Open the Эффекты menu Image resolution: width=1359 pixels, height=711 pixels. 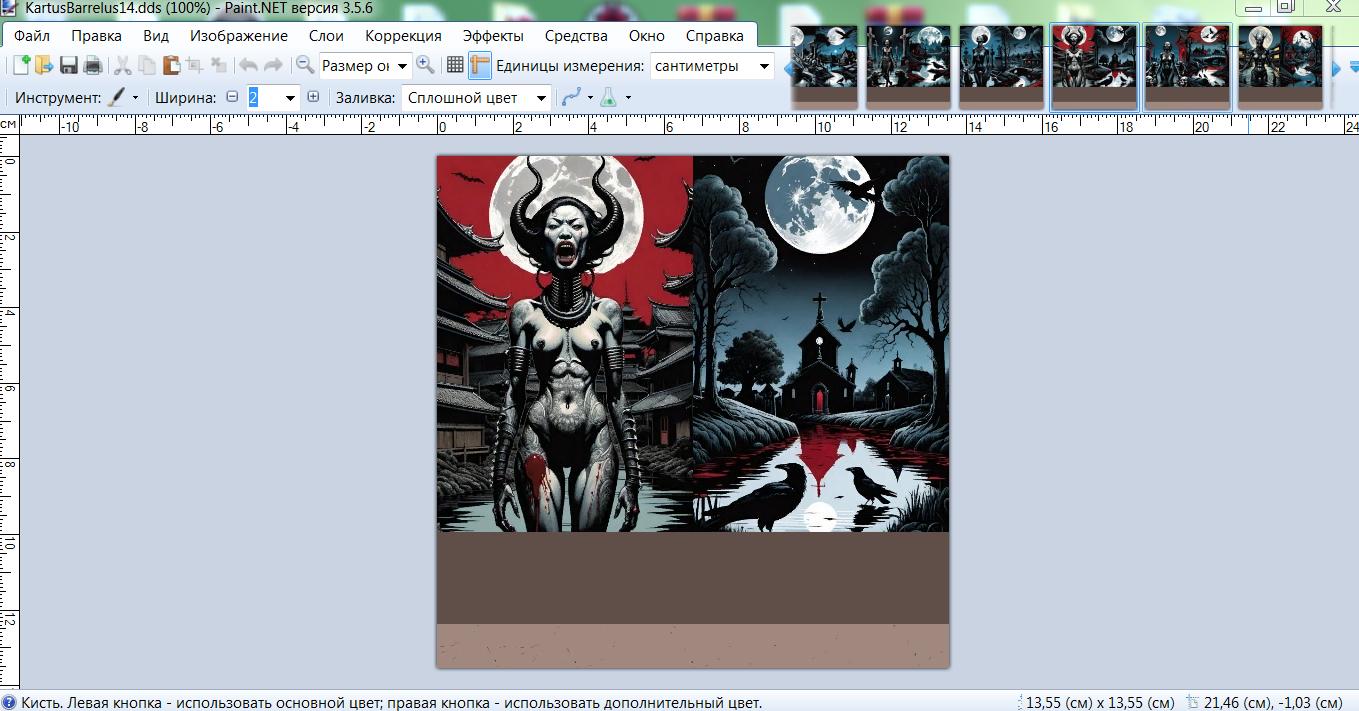[493, 35]
